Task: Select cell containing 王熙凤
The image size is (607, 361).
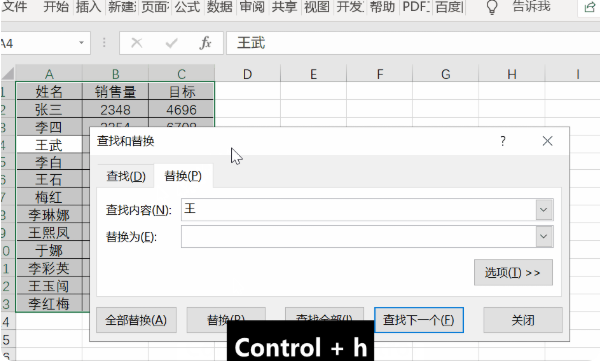Action: point(49,233)
